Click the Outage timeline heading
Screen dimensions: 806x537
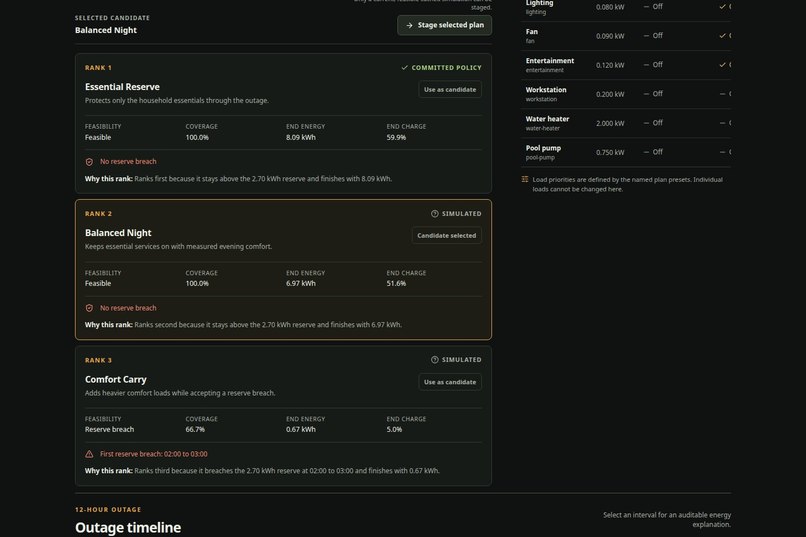128,528
